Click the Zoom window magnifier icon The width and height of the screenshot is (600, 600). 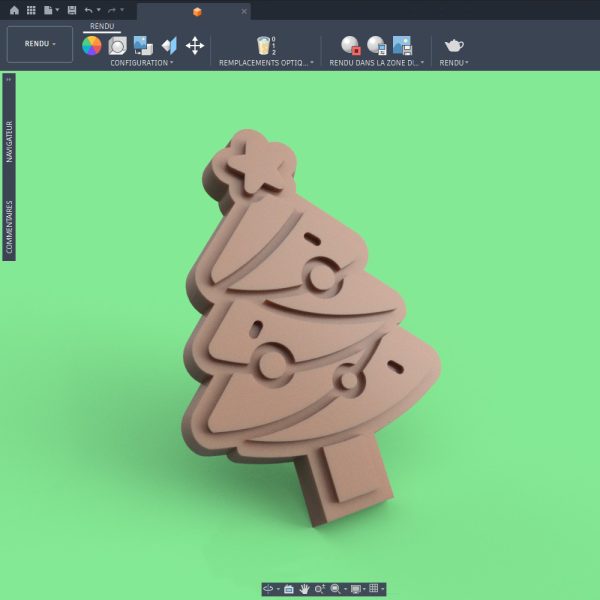(335, 589)
